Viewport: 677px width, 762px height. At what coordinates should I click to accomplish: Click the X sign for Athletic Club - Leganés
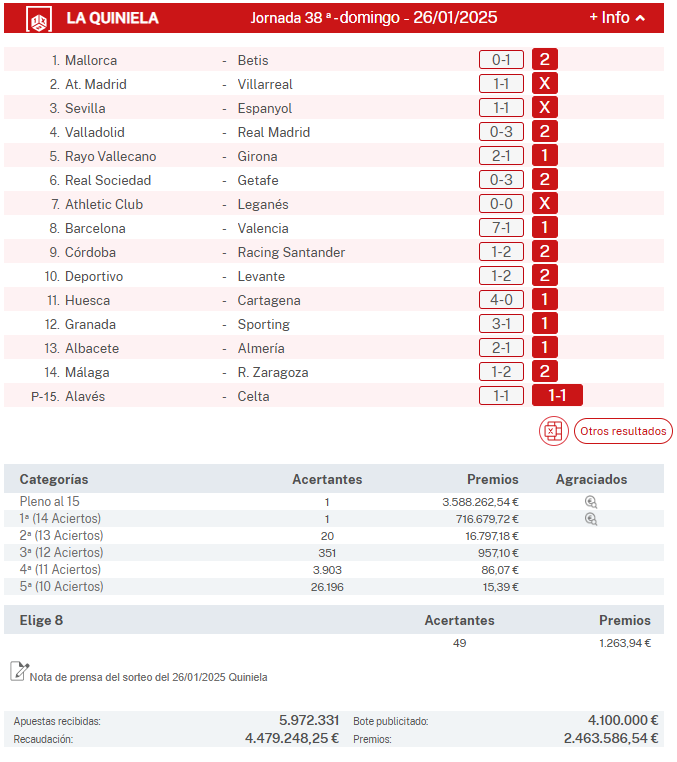tap(545, 204)
